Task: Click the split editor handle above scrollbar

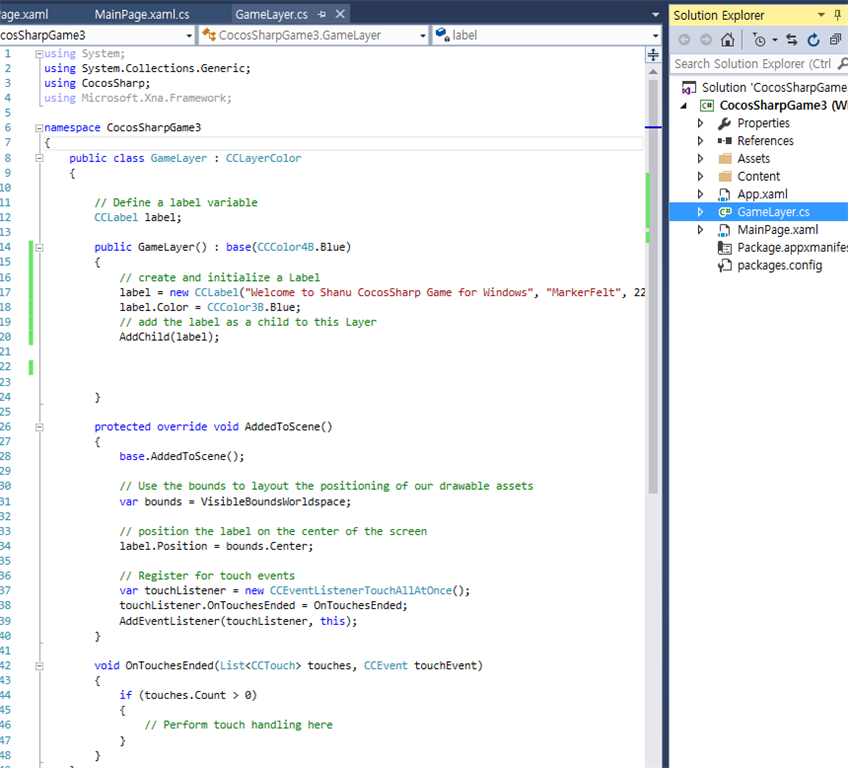Action: click(654, 54)
